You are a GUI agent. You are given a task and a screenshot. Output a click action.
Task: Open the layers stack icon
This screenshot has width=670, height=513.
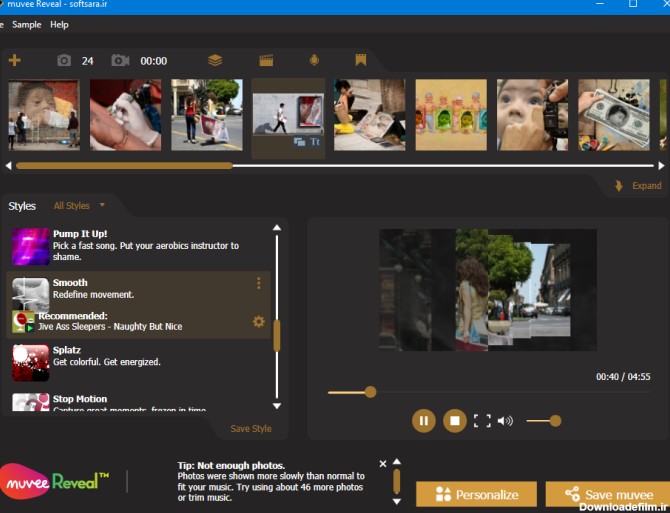[215, 60]
